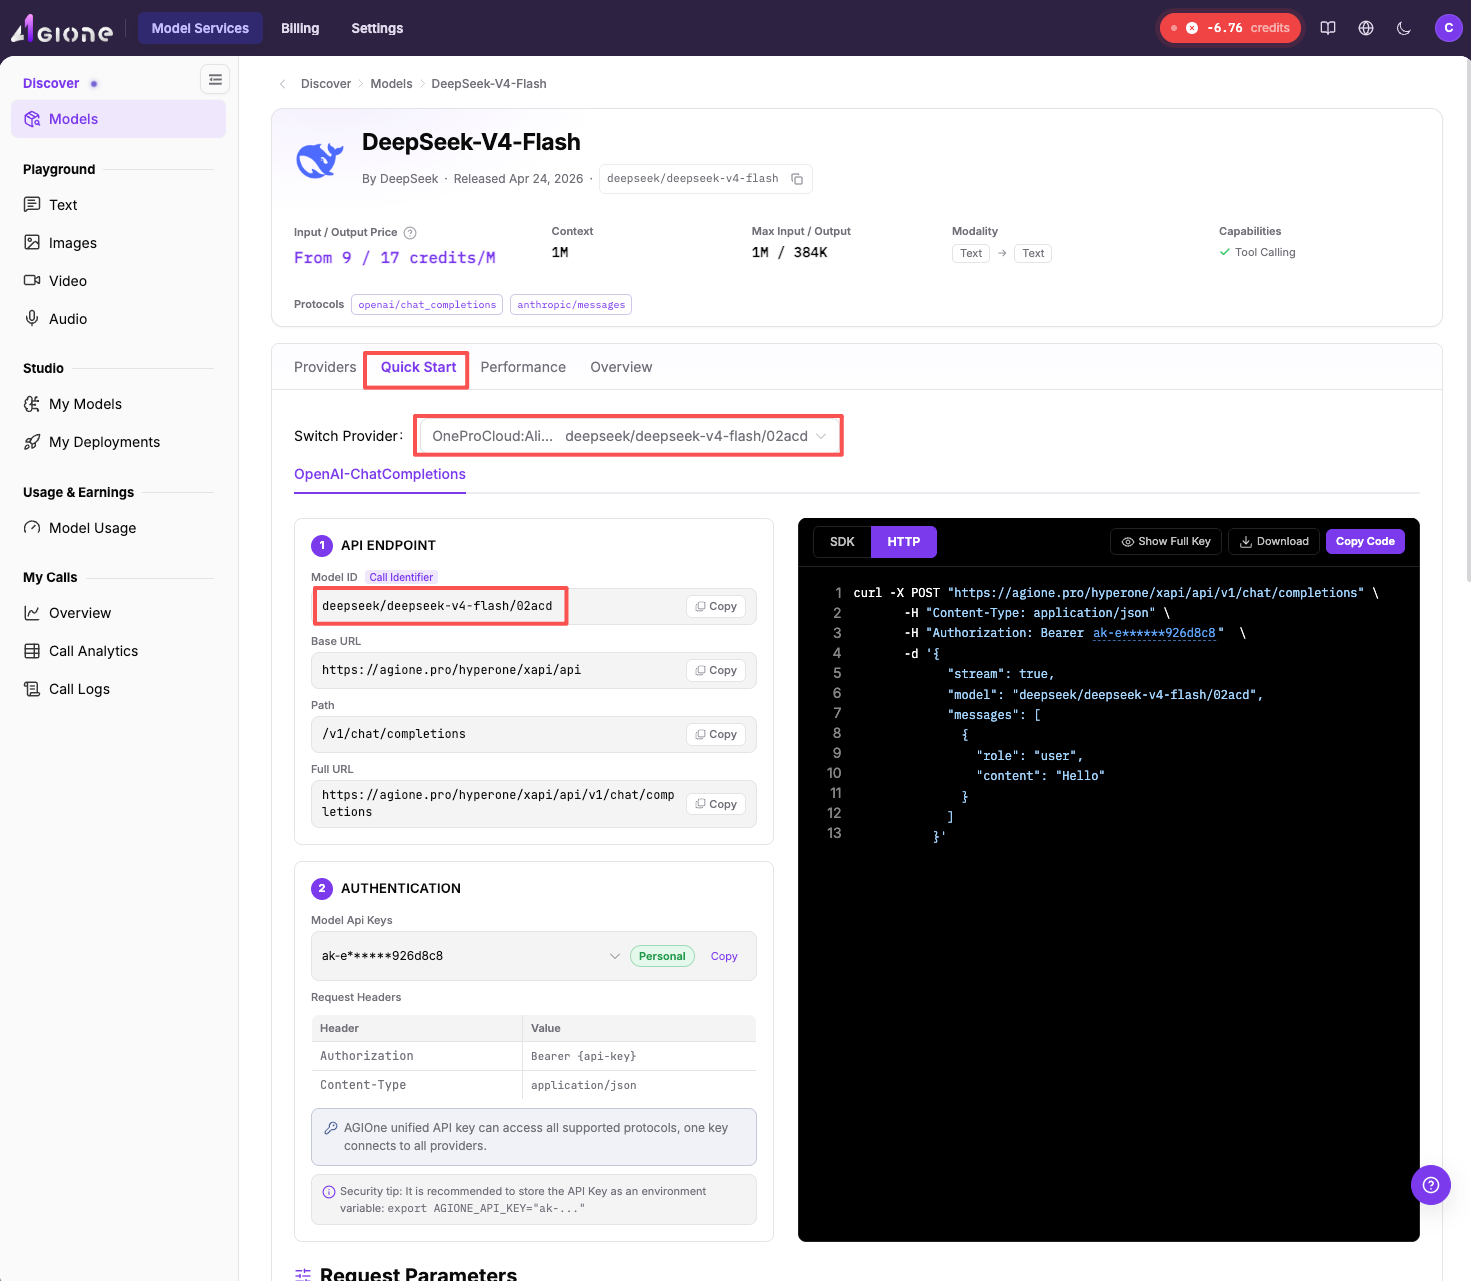This screenshot has width=1471, height=1281.
Task: Copy the Full URL value
Action: pyautogui.click(x=716, y=804)
